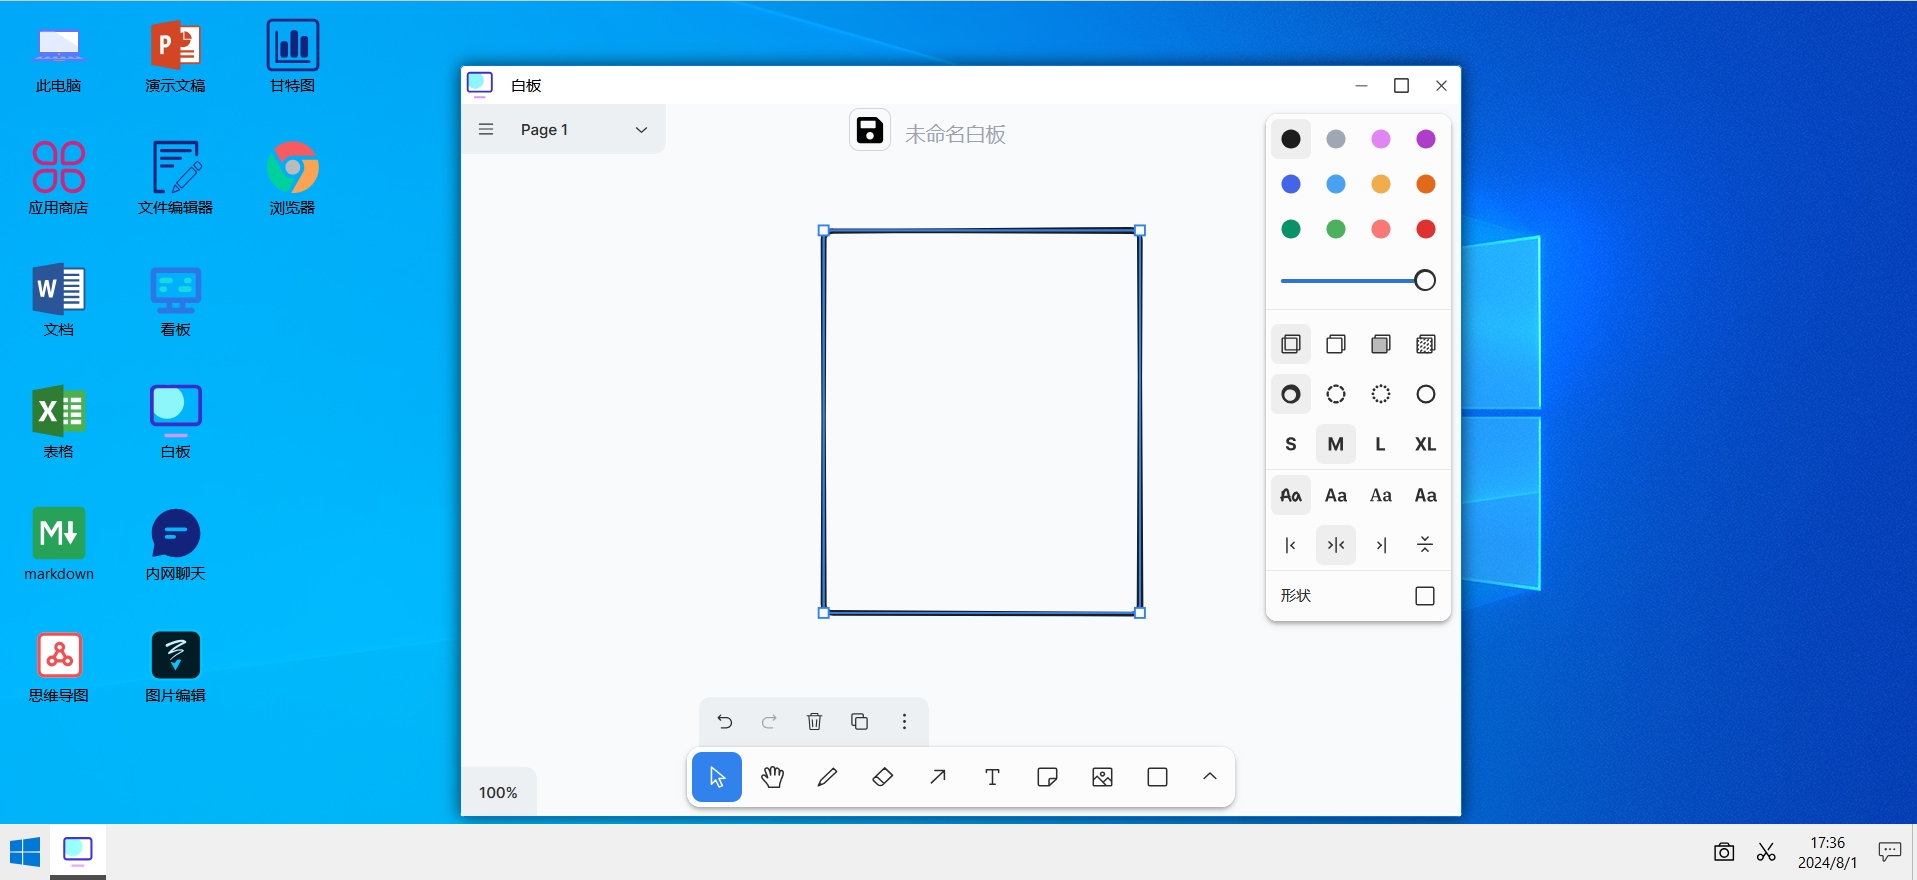Set size to XL
Image resolution: width=1917 pixels, height=880 pixels.
tap(1425, 444)
